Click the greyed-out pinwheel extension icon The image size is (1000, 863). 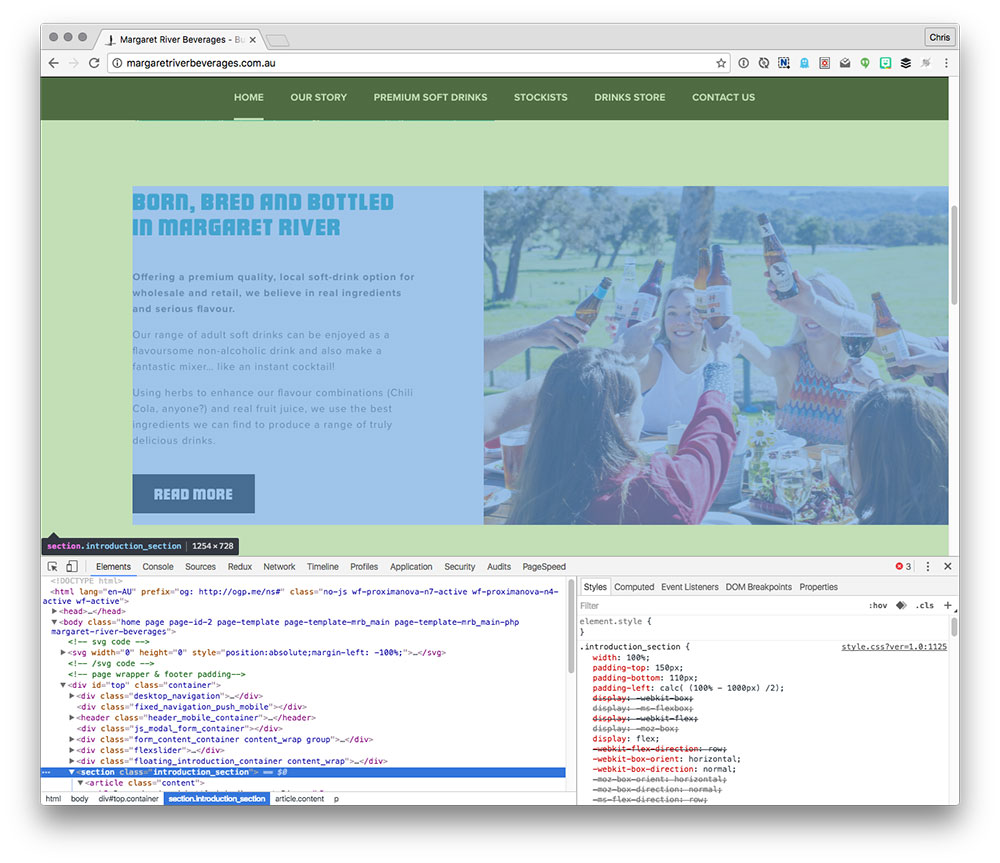click(x=925, y=63)
